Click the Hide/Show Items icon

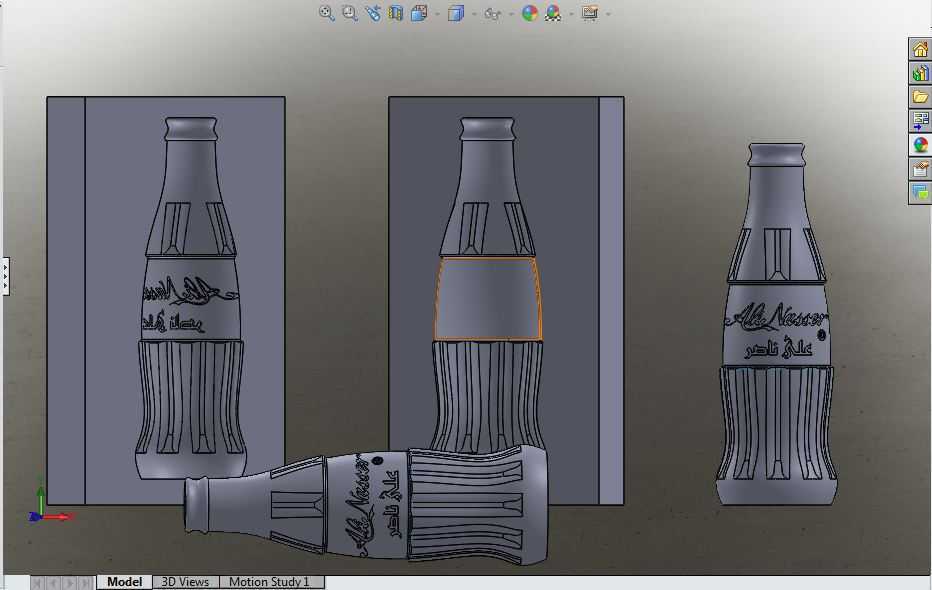[x=492, y=13]
